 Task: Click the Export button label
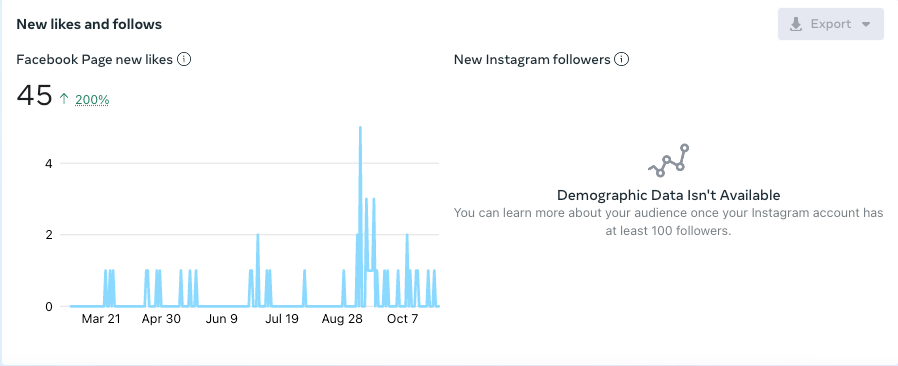830,24
